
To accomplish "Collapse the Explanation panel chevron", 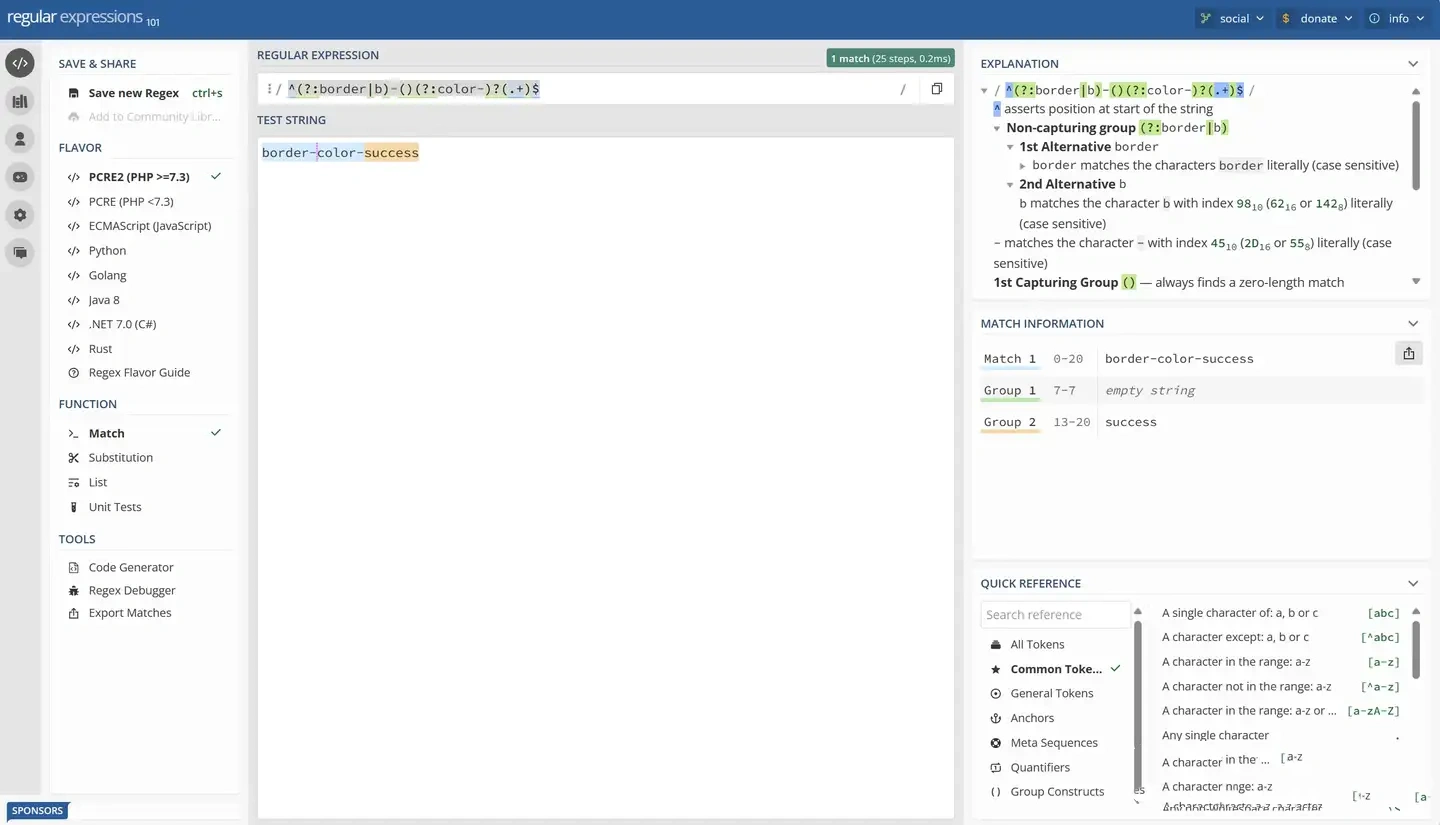I will 1412,64.
